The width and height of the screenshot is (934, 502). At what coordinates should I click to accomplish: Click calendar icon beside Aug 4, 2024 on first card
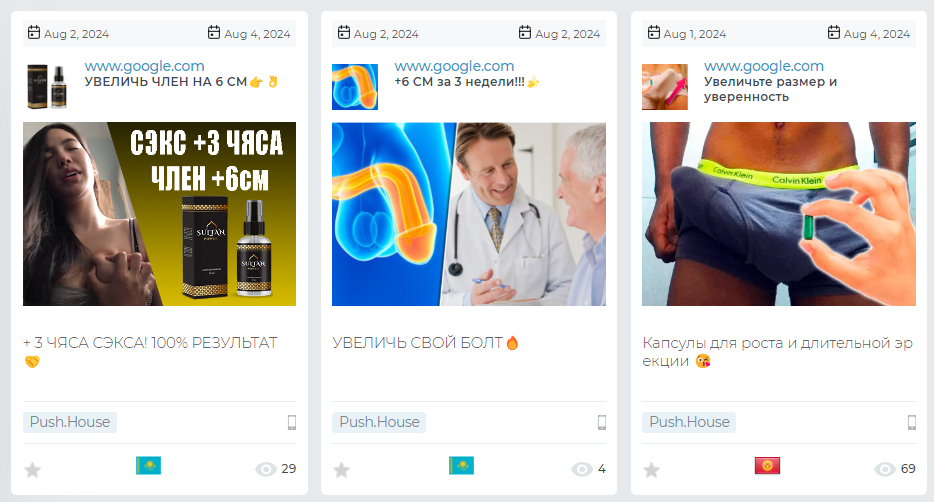click(214, 33)
